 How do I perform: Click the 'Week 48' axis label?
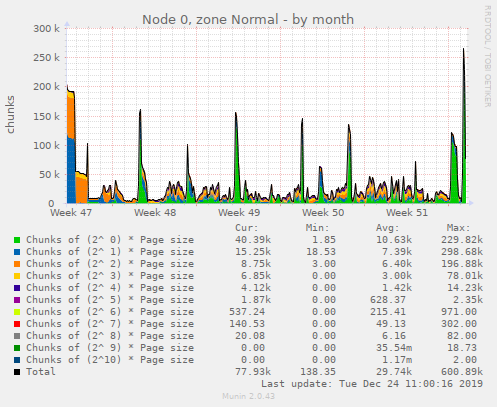point(155,213)
